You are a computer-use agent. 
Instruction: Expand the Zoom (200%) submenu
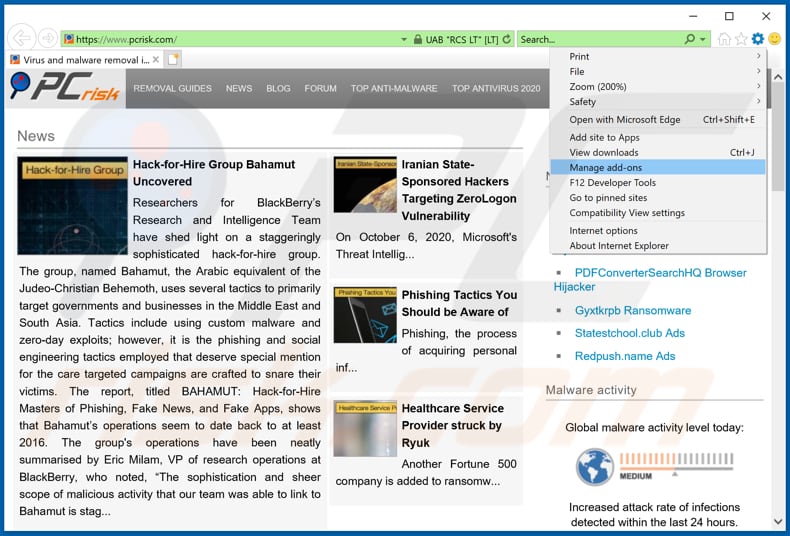(x=657, y=86)
